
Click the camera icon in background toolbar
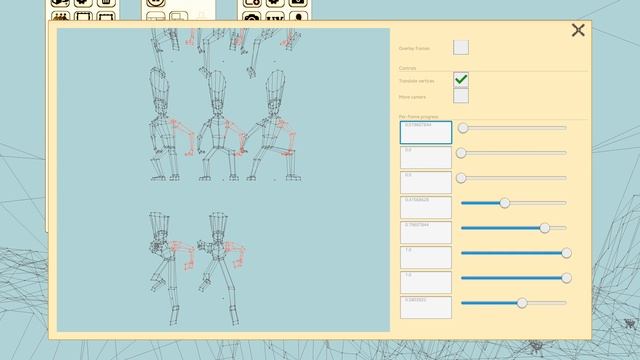(x=251, y=17)
